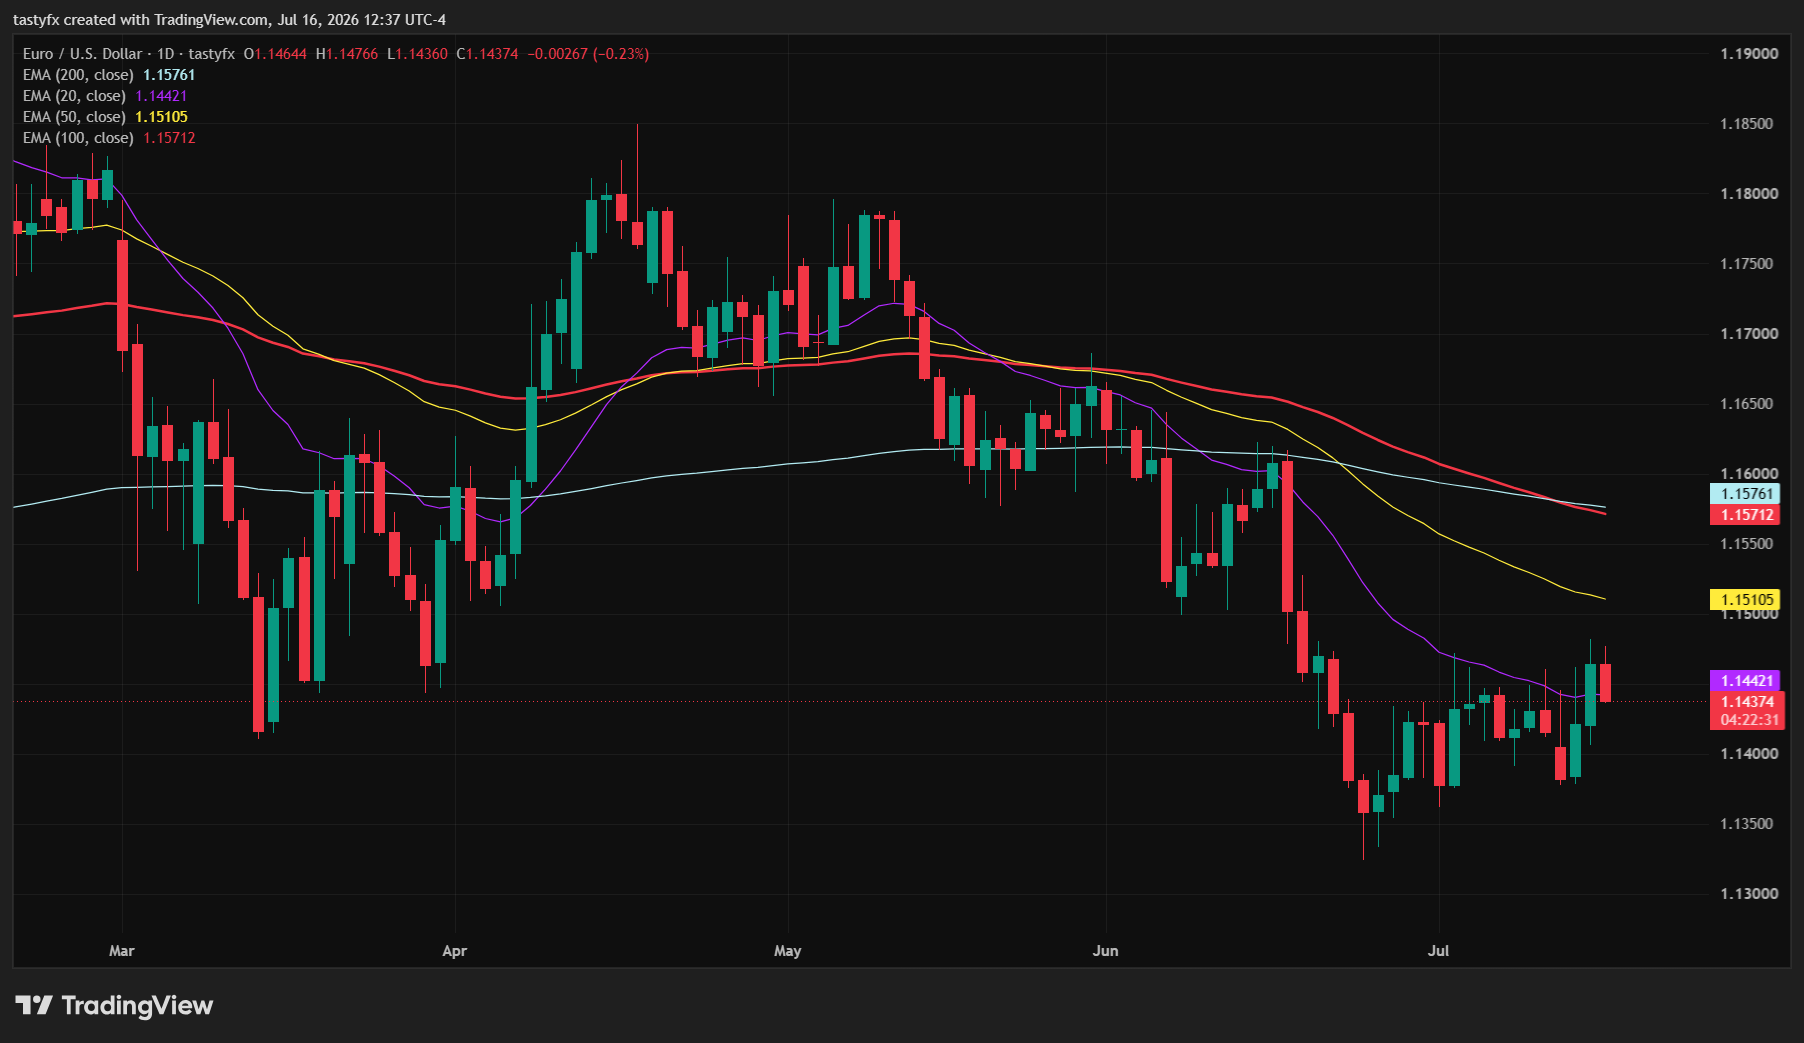Click the 1.18000 price axis label

(x=1749, y=194)
